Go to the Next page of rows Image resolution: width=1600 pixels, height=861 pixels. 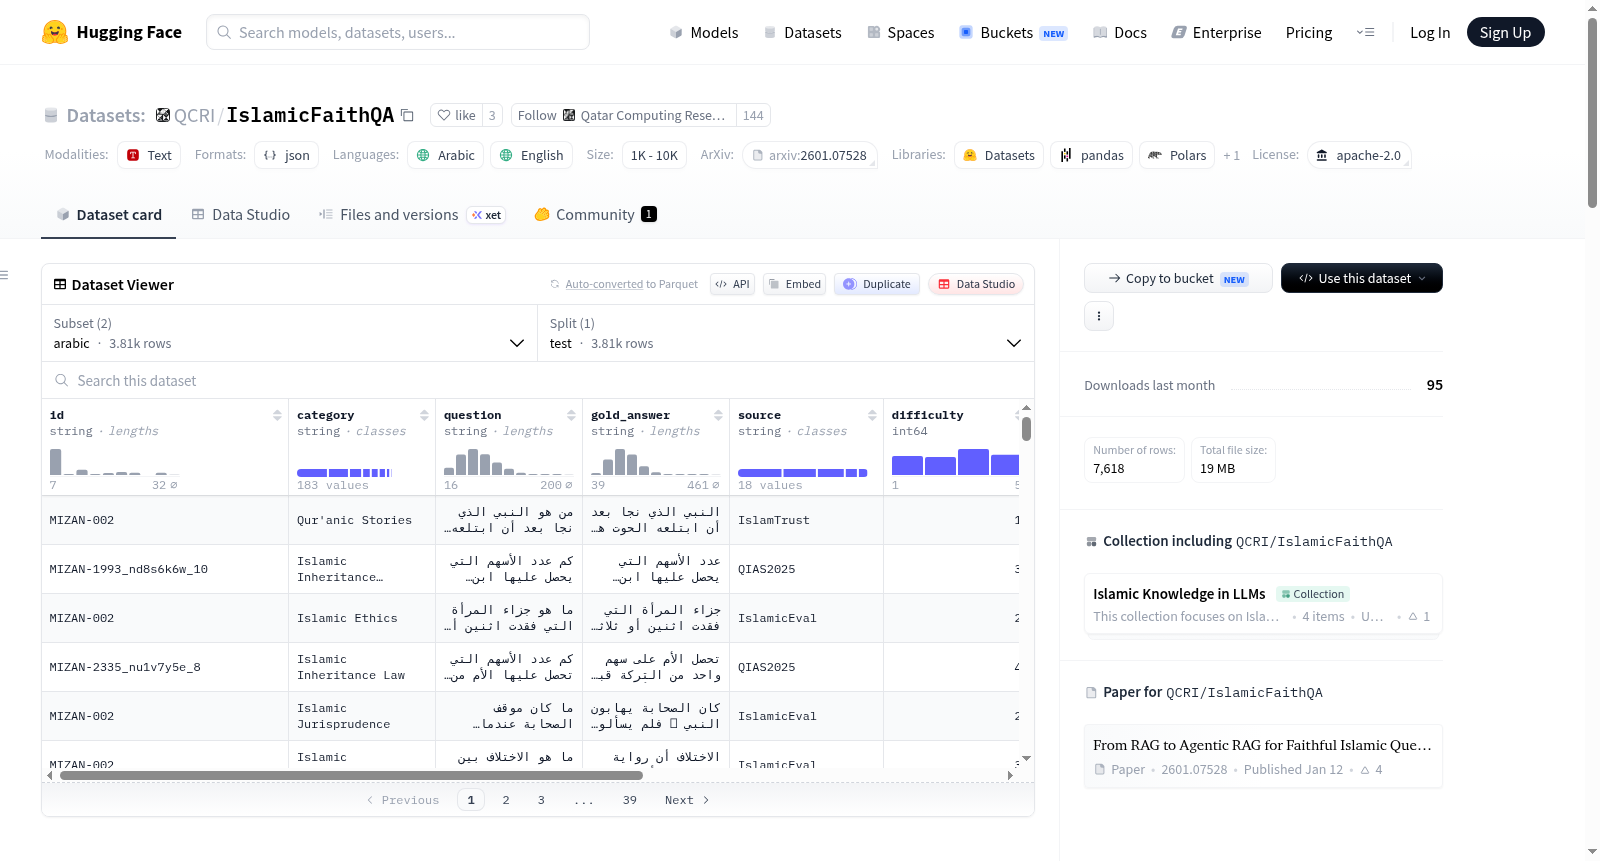click(x=687, y=800)
